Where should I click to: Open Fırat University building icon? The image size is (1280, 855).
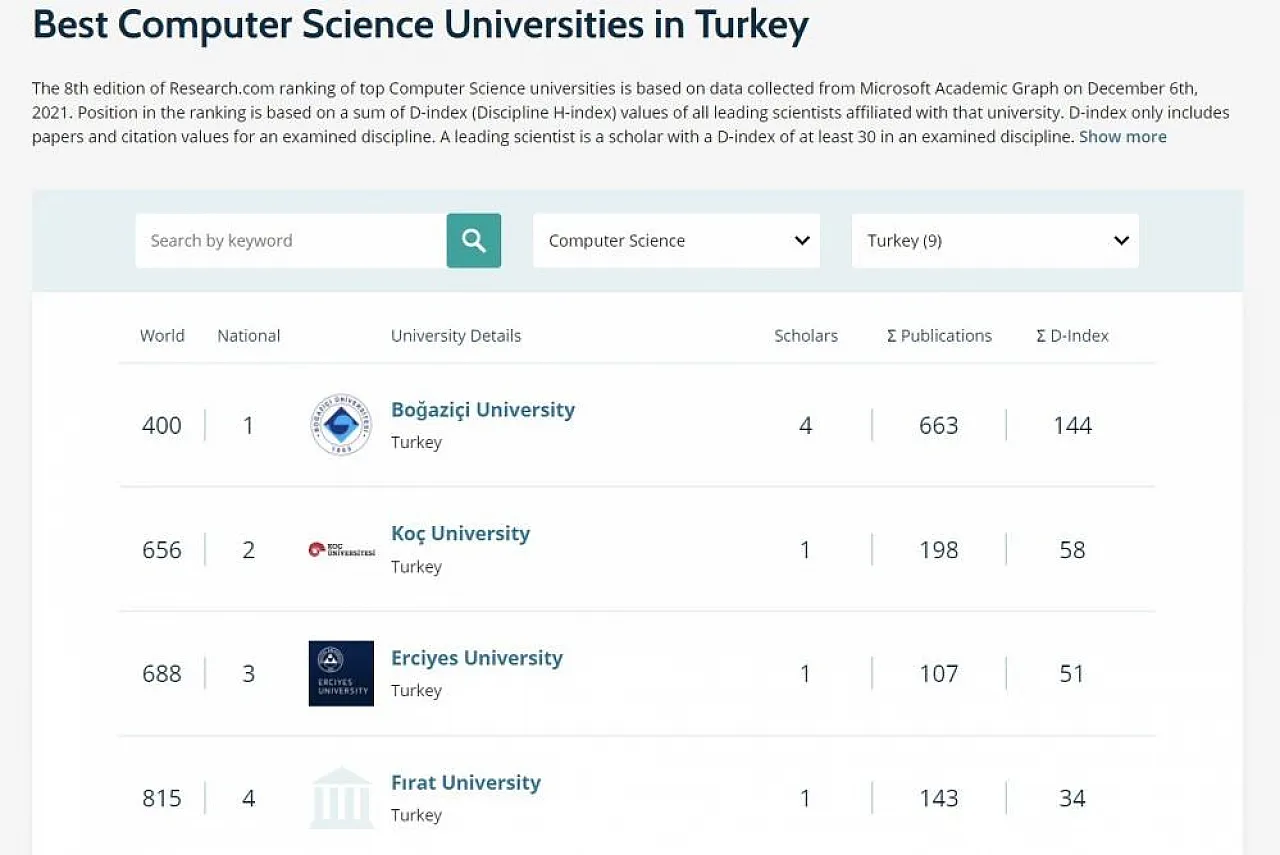click(341, 798)
